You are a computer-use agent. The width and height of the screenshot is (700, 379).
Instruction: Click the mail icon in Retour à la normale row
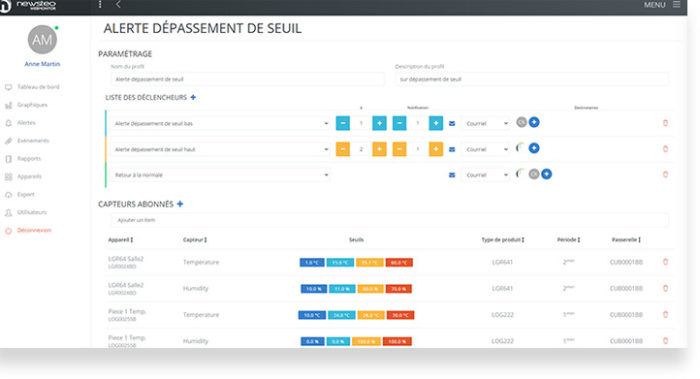pyautogui.click(x=452, y=175)
